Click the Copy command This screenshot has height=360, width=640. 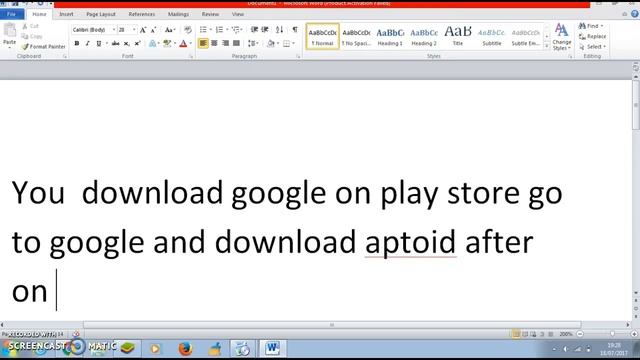(x=31, y=36)
